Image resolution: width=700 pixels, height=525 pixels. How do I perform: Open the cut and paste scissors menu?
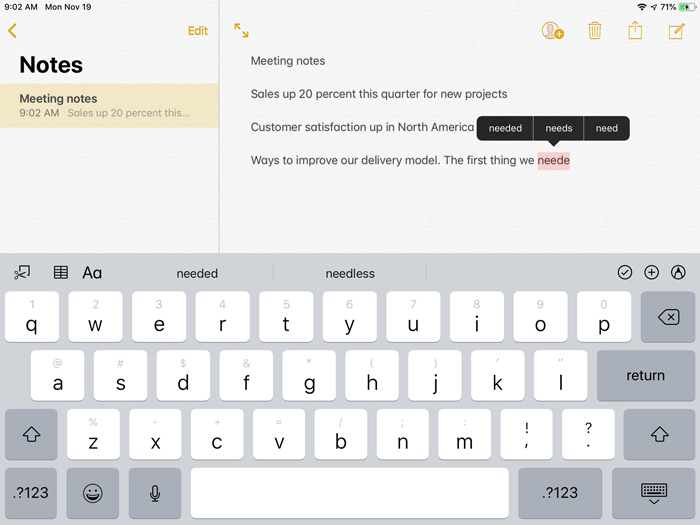click(22, 272)
